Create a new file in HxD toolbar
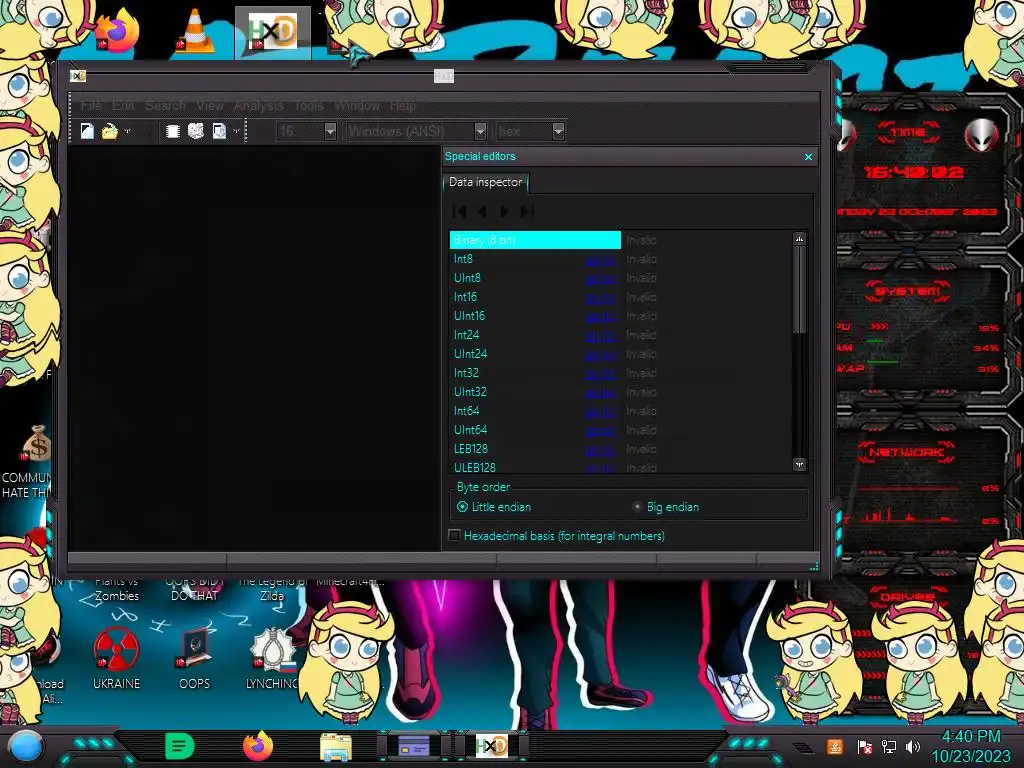 (87, 131)
